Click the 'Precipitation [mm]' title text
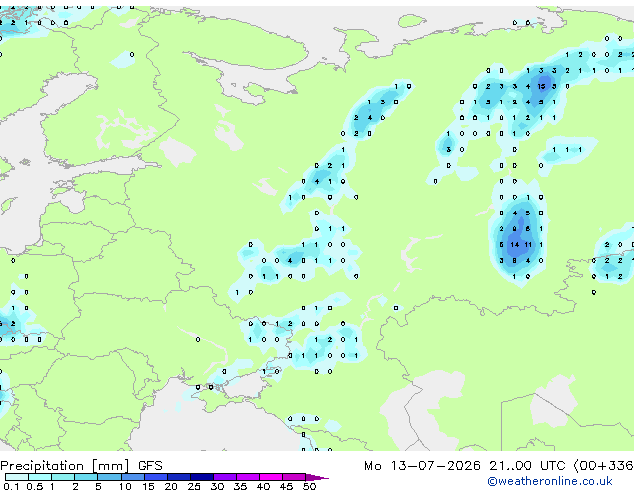Screen dimensions: 634x490 click(x=65, y=466)
